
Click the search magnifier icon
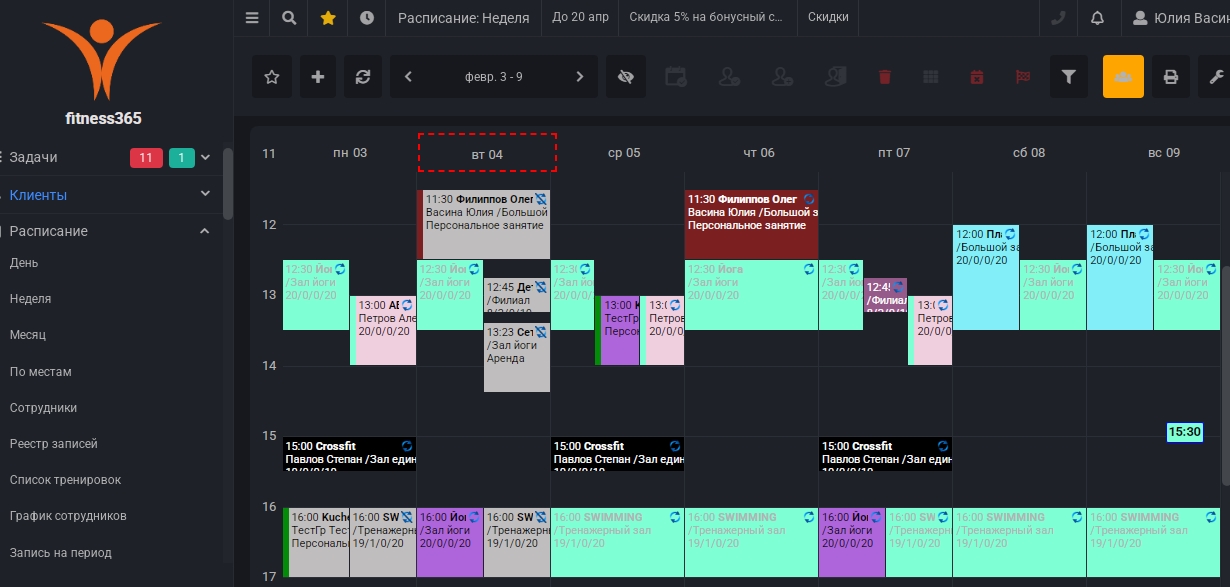pyautogui.click(x=289, y=18)
